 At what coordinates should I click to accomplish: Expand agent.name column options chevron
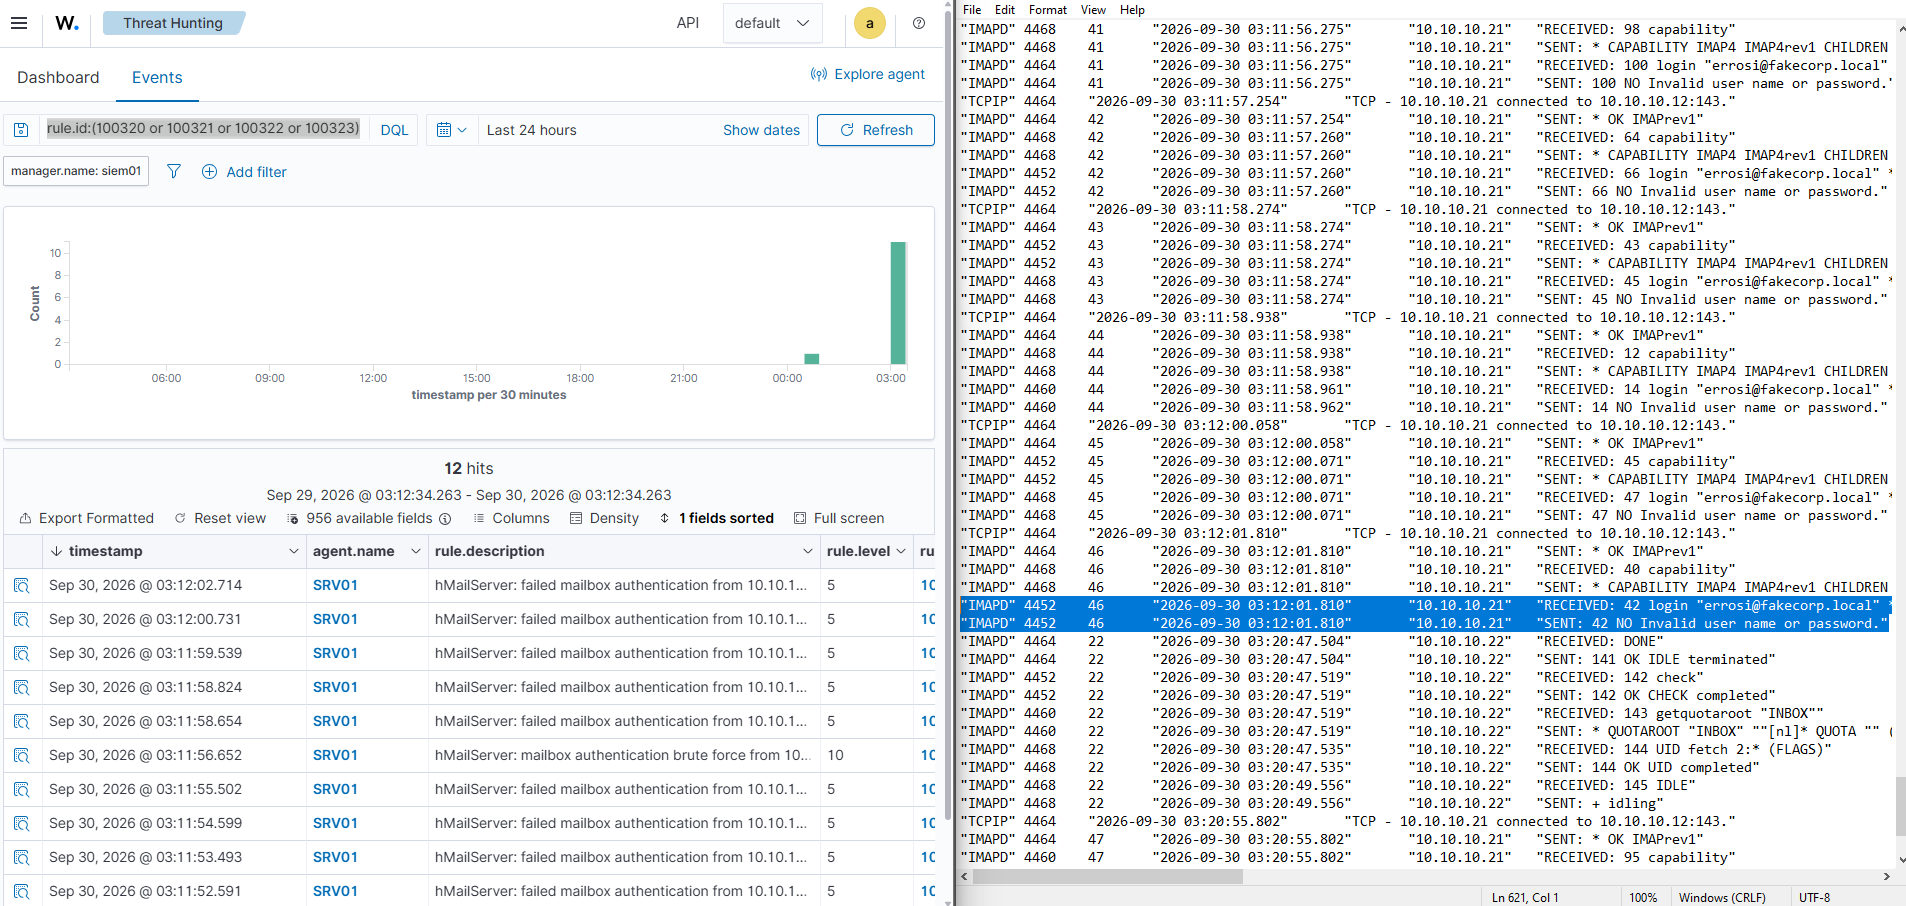click(416, 551)
